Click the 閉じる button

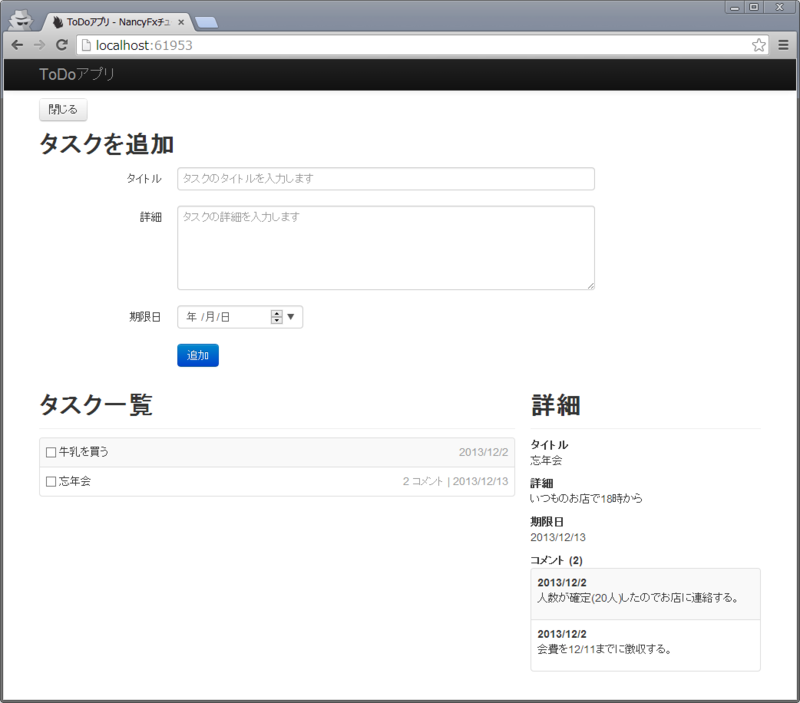tap(62, 108)
